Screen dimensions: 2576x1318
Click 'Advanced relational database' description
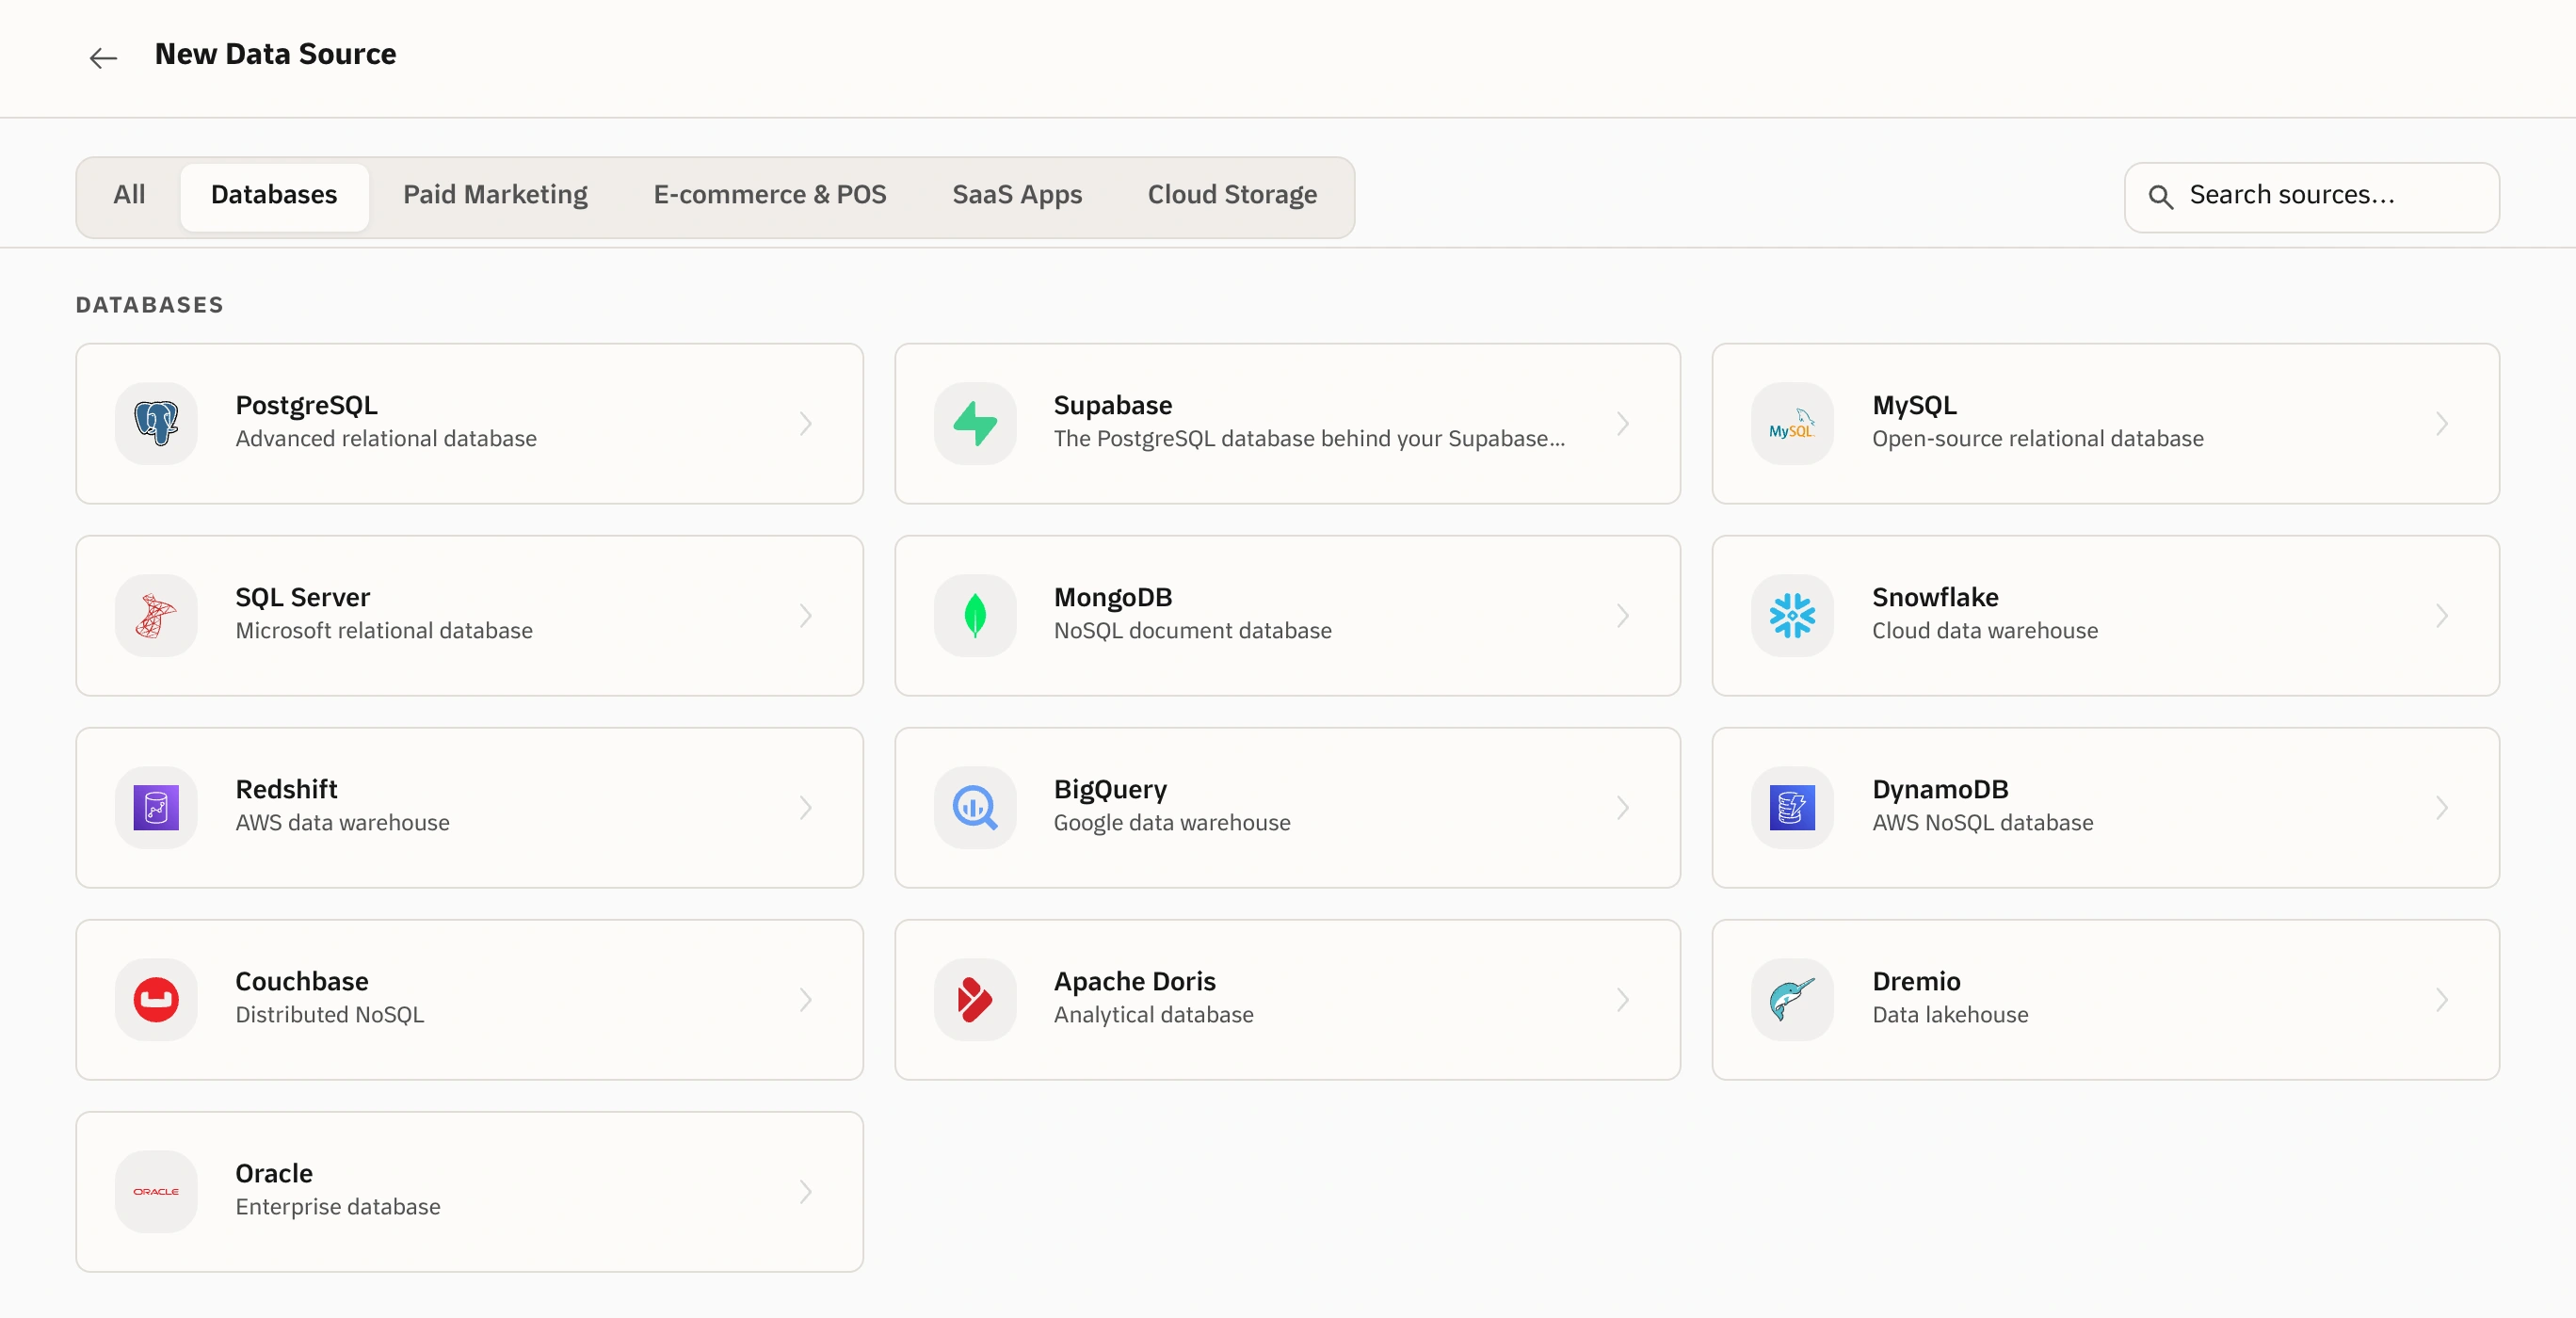386,438
